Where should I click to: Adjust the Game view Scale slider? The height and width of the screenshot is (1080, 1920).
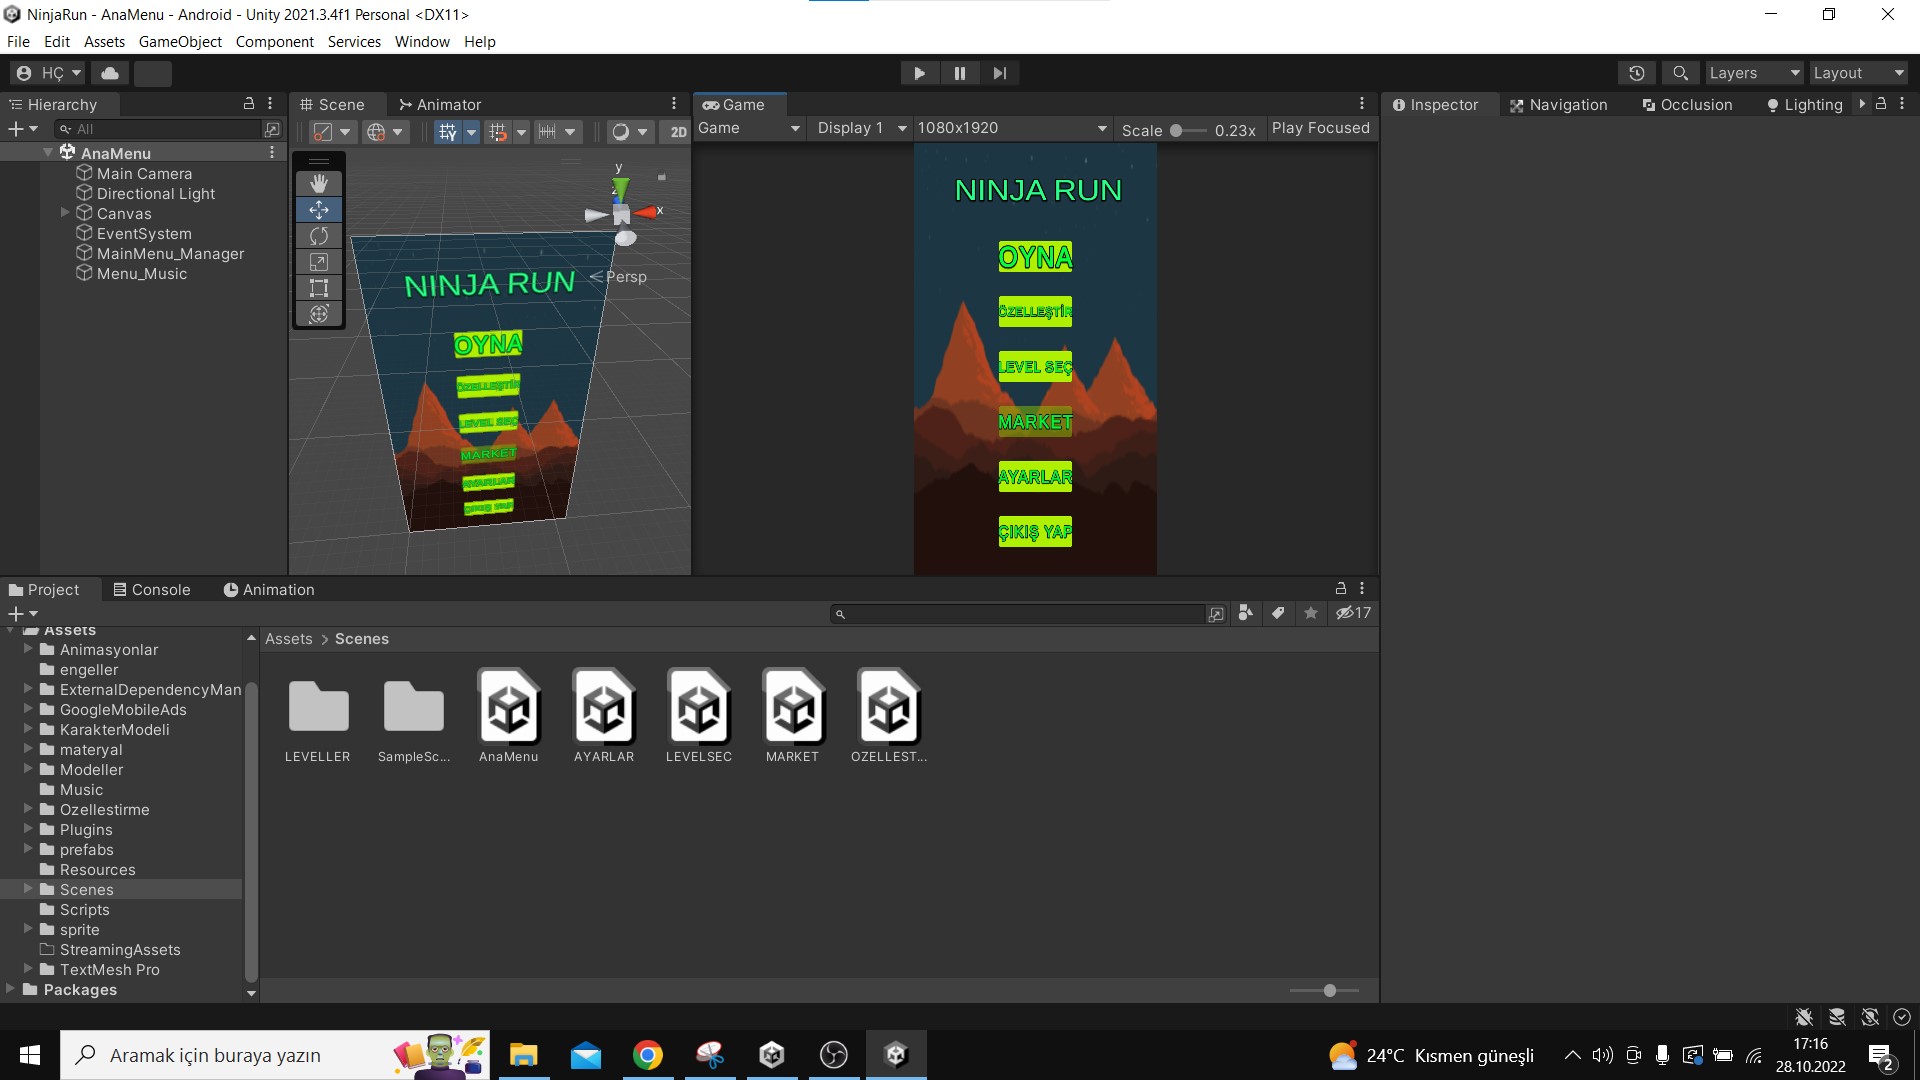[1187, 130]
